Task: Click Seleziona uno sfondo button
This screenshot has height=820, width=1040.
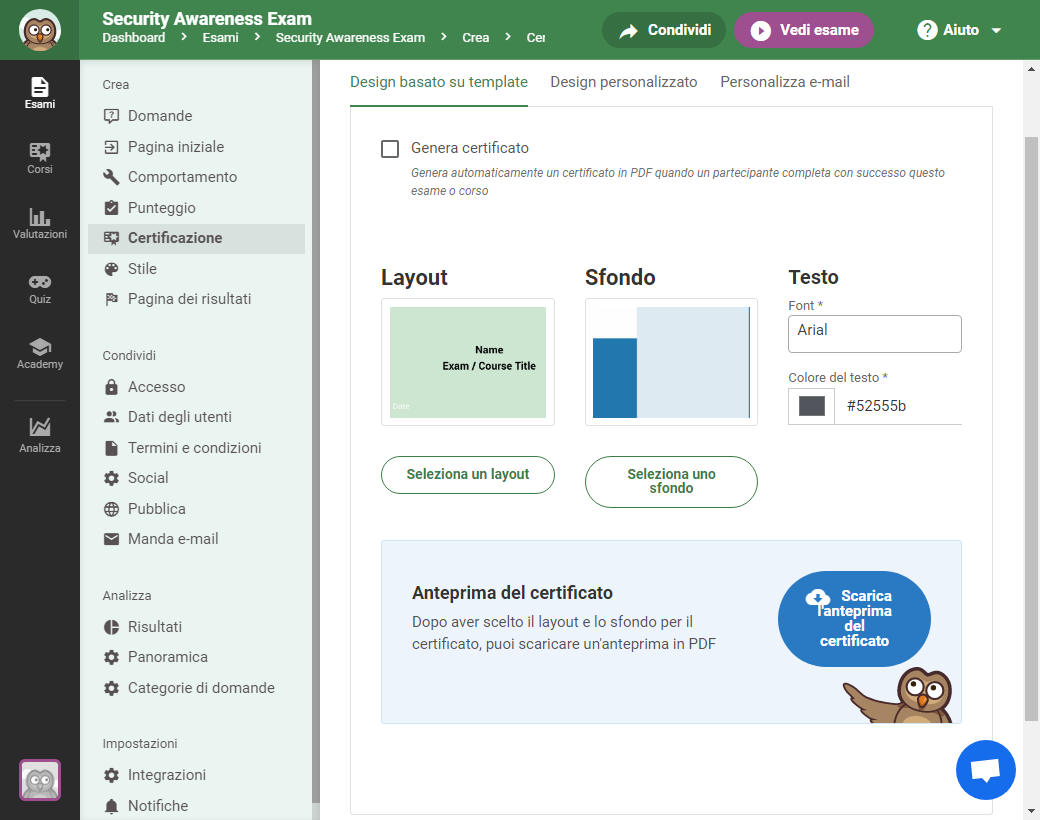Action: pyautogui.click(x=671, y=482)
